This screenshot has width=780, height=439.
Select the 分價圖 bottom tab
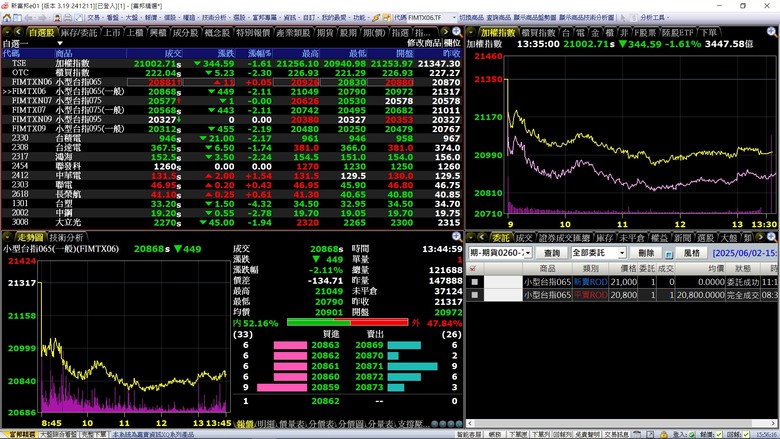tap(351, 424)
